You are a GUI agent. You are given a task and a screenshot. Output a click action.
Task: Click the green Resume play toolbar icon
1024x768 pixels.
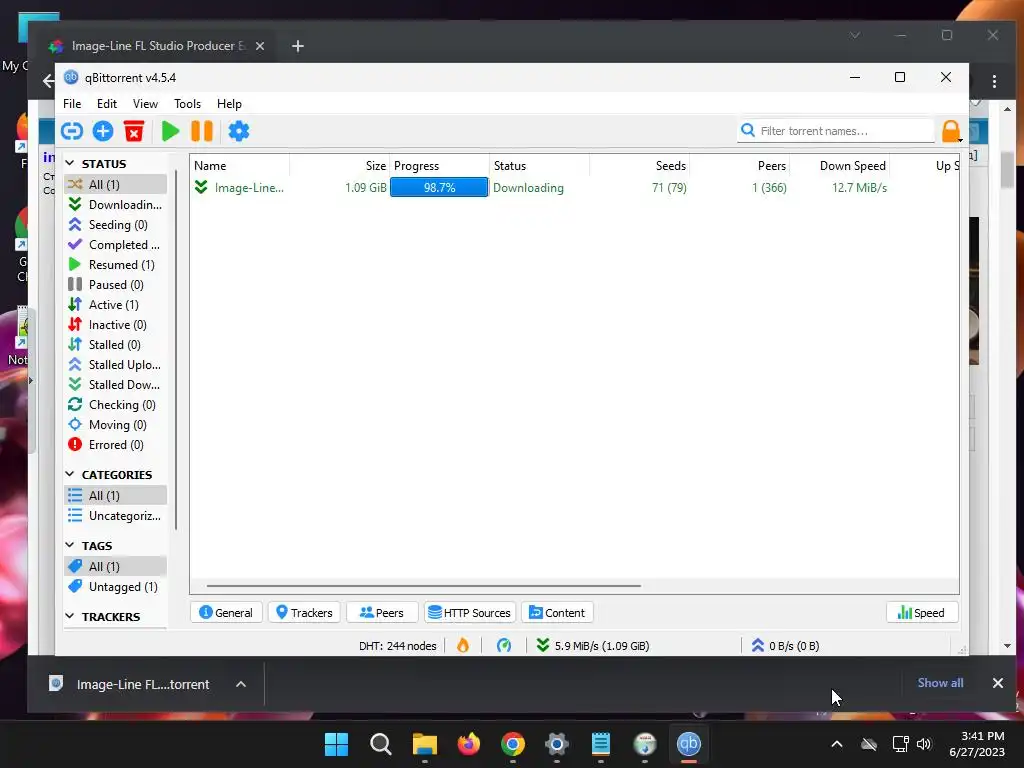point(170,131)
